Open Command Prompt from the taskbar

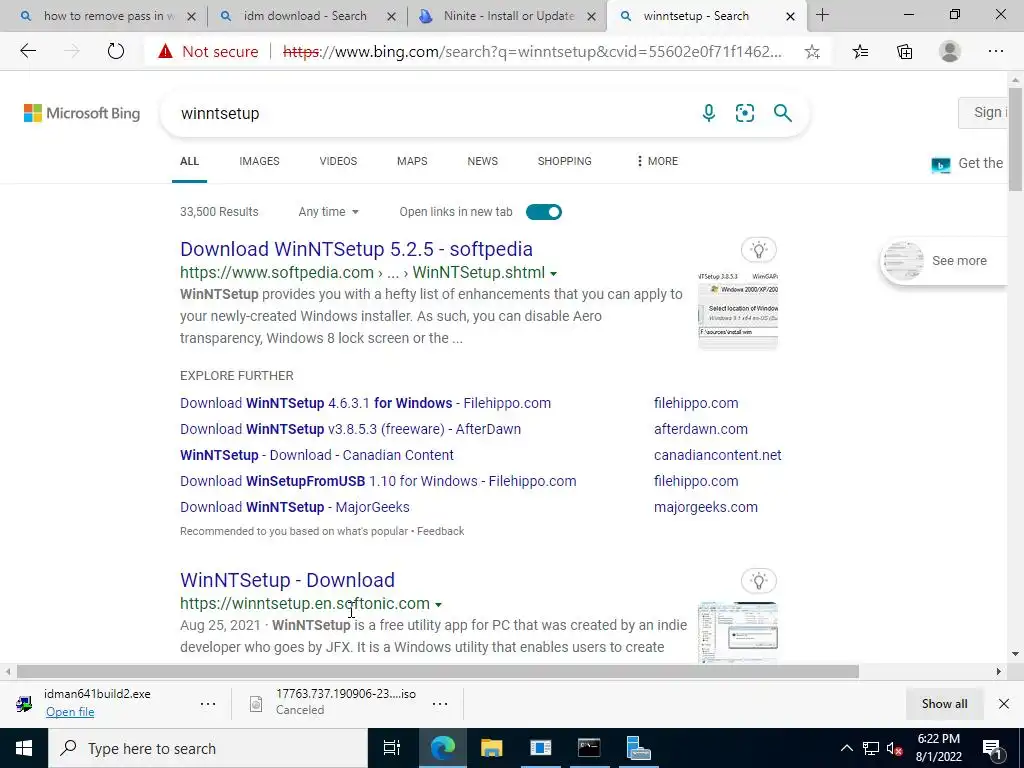[x=588, y=748]
